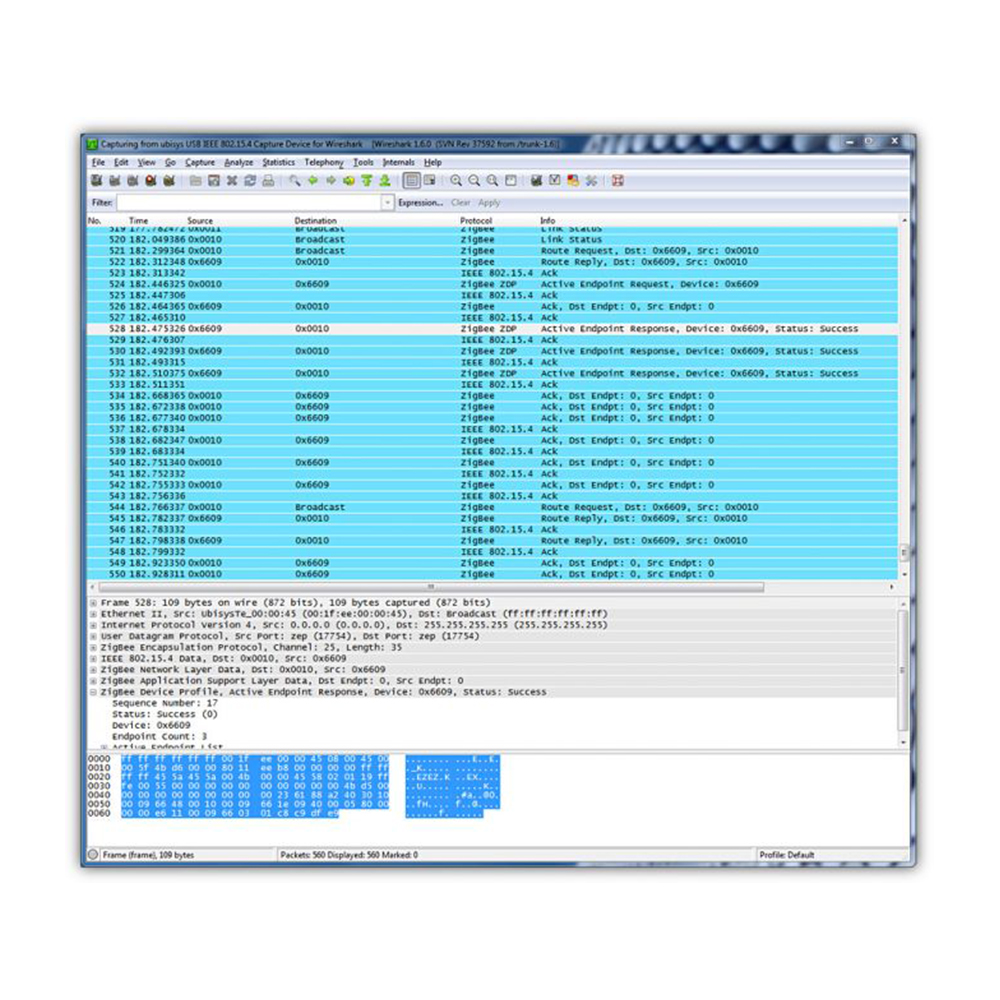
Task: Open the Telephony menu
Action: (324, 163)
